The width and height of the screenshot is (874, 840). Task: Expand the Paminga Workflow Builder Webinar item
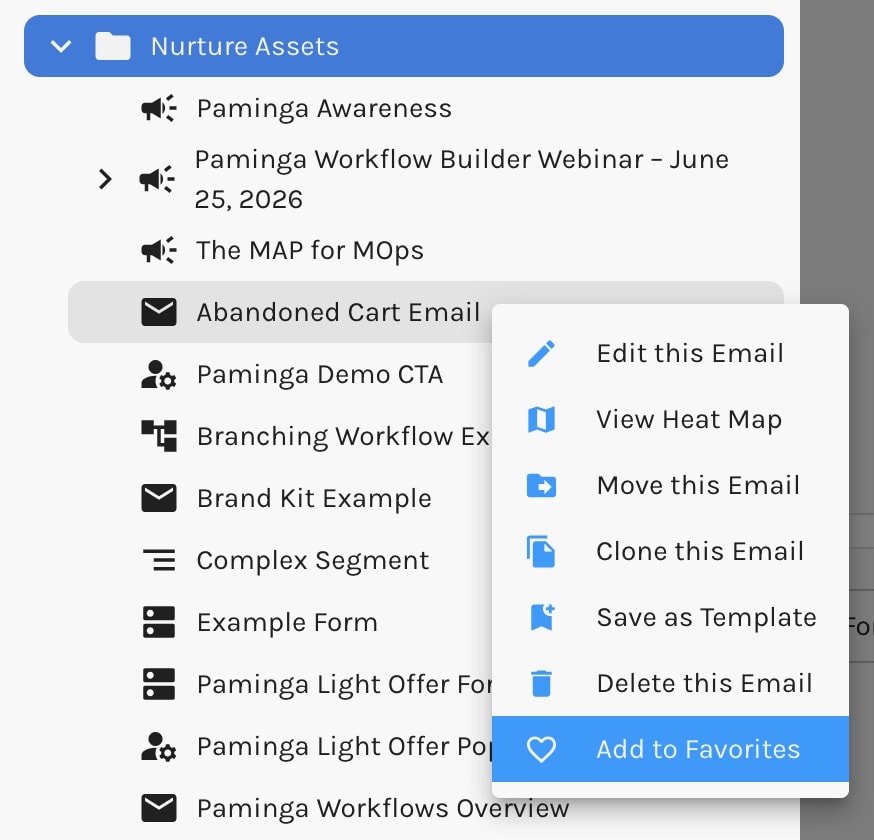(105, 179)
